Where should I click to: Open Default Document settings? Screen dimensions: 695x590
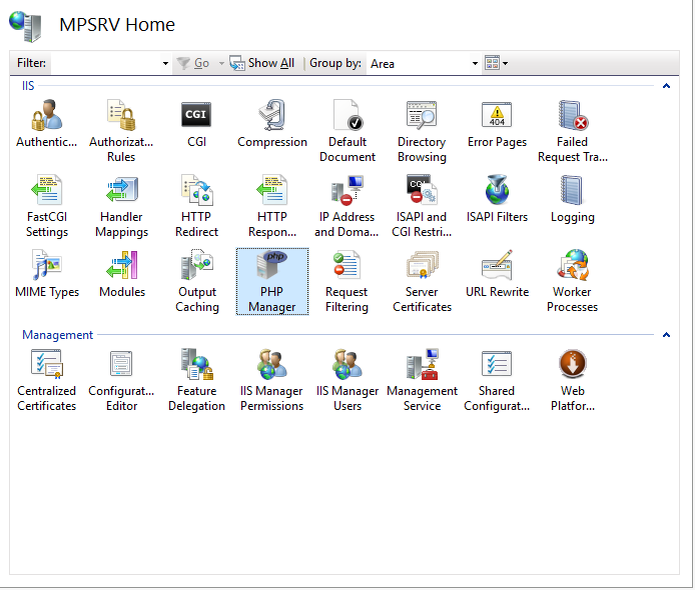click(347, 131)
